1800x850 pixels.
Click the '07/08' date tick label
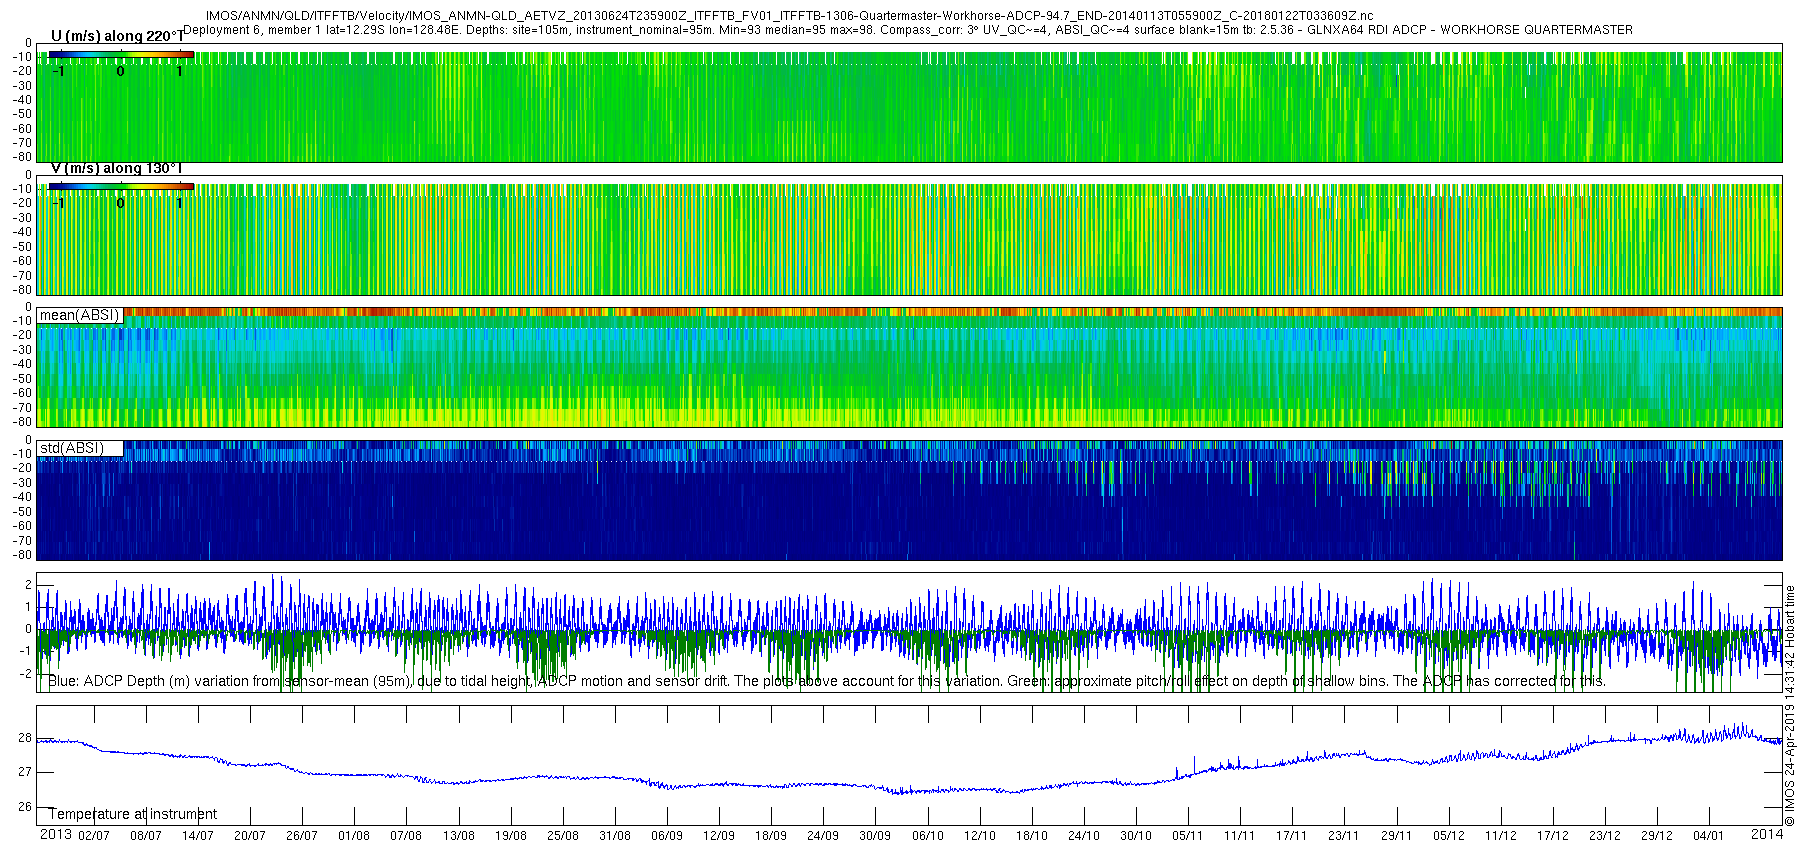coord(406,836)
